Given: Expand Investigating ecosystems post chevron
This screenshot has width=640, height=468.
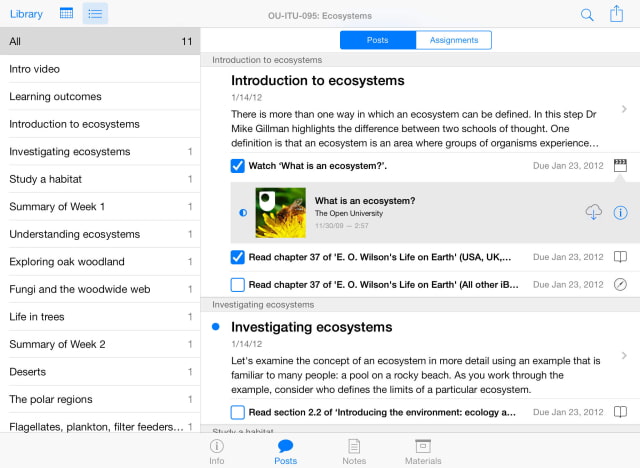Looking at the screenshot, I should tap(624, 356).
